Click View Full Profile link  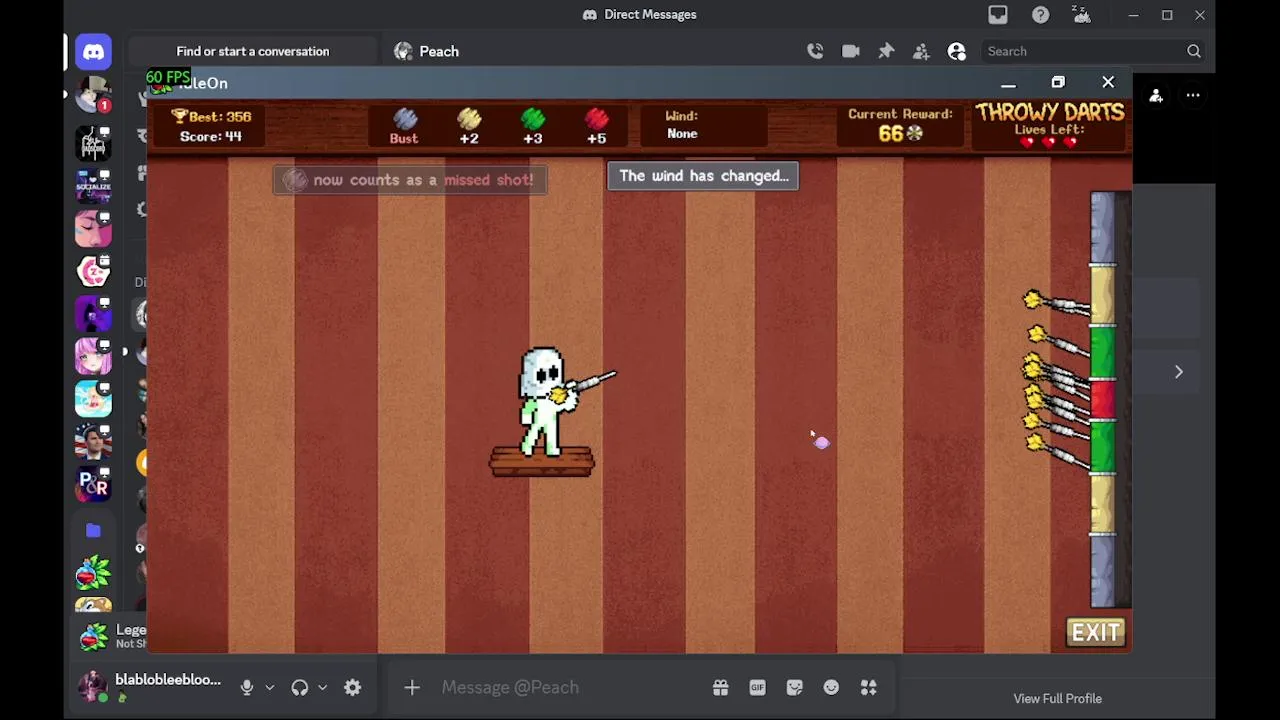tap(1057, 699)
